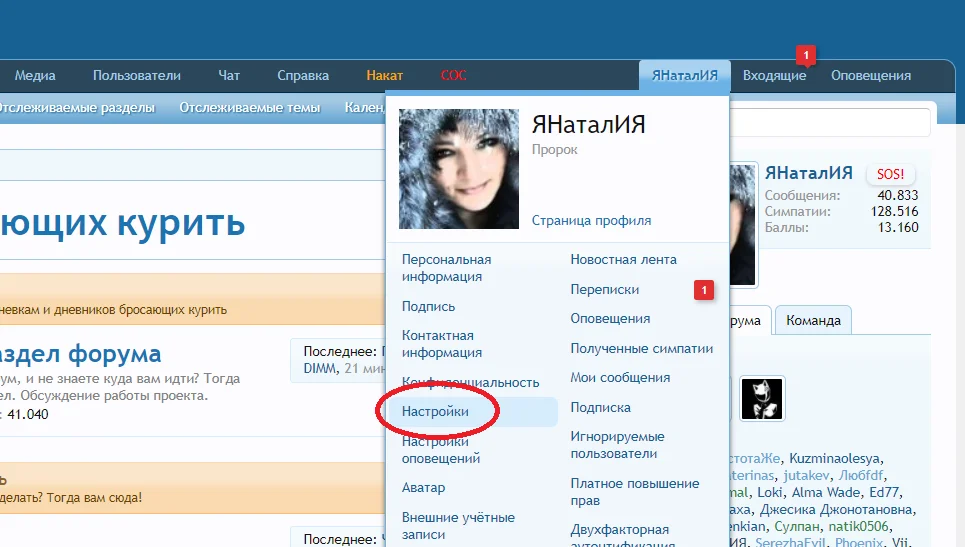Viewport: 965px width, 547px height.
Task: Click the ЯНаталИЯ account tab
Action: 684,76
